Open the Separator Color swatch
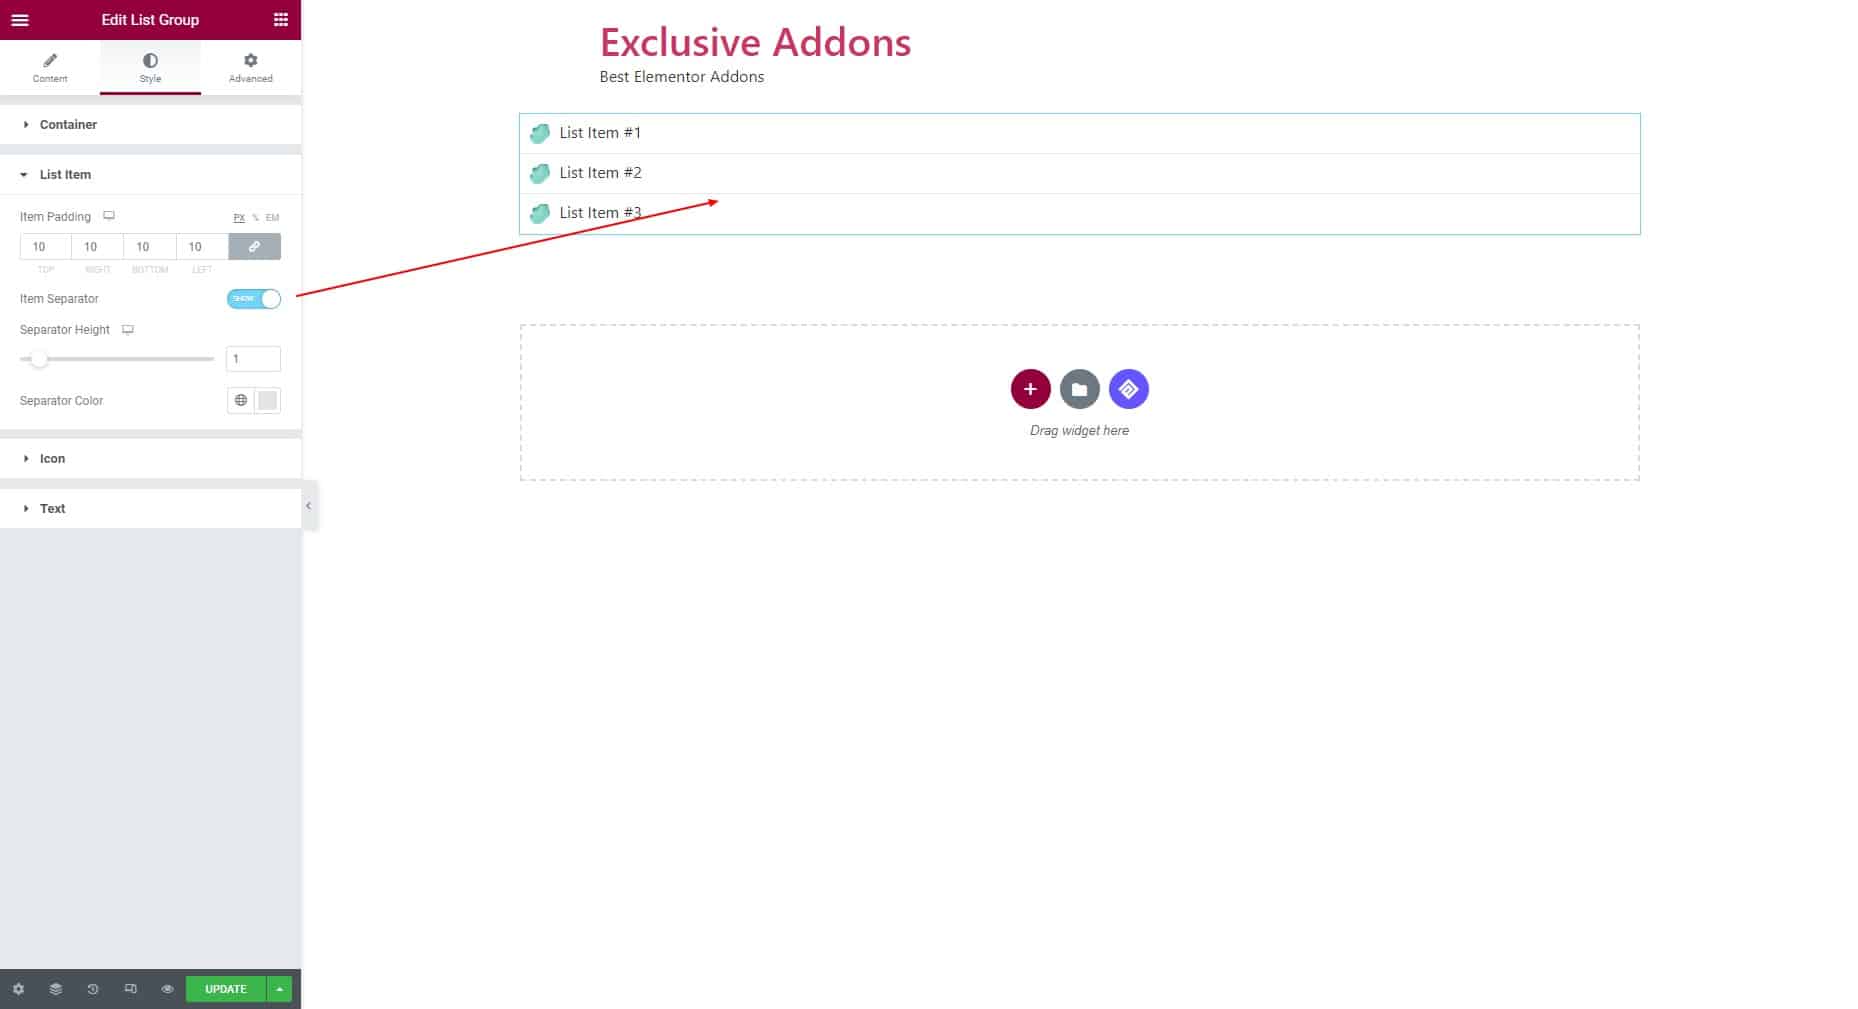 click(x=267, y=401)
